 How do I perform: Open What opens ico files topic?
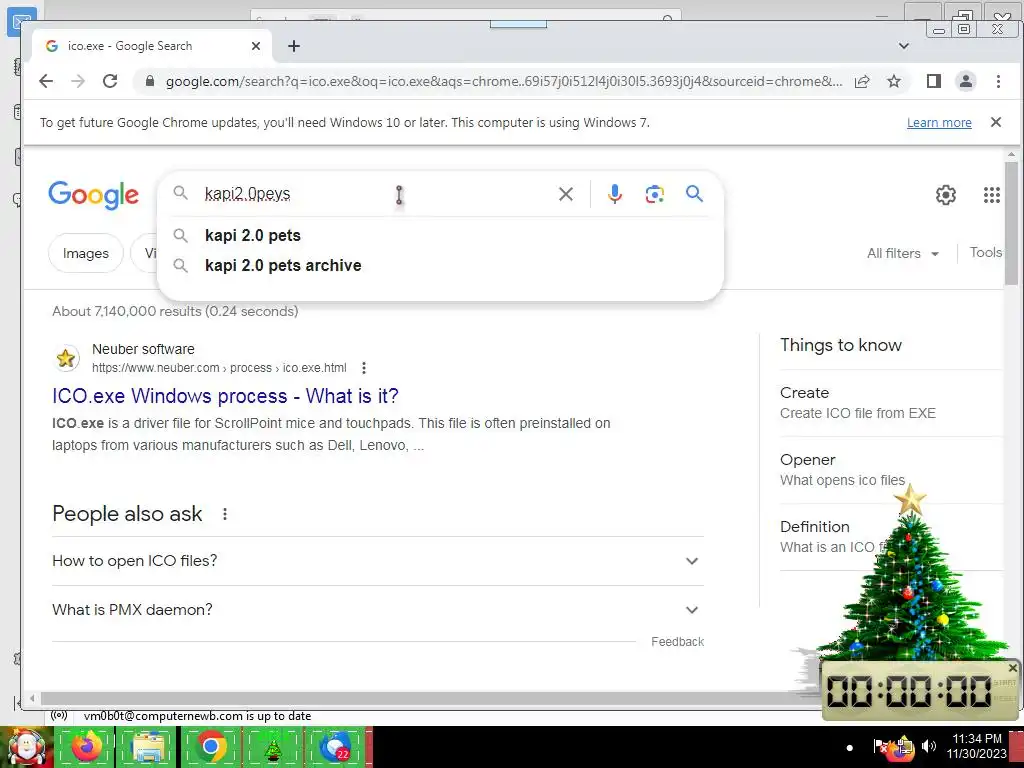(842, 481)
